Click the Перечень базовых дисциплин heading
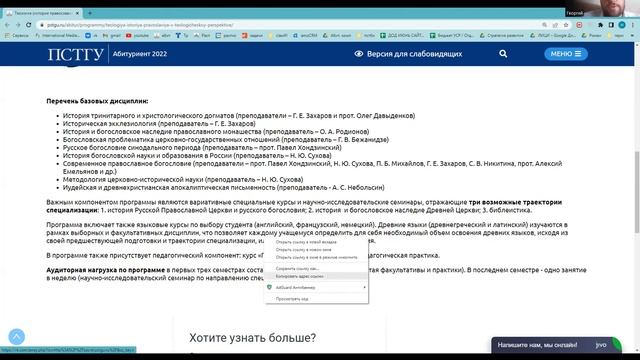The image size is (640, 360). [x=97, y=101]
